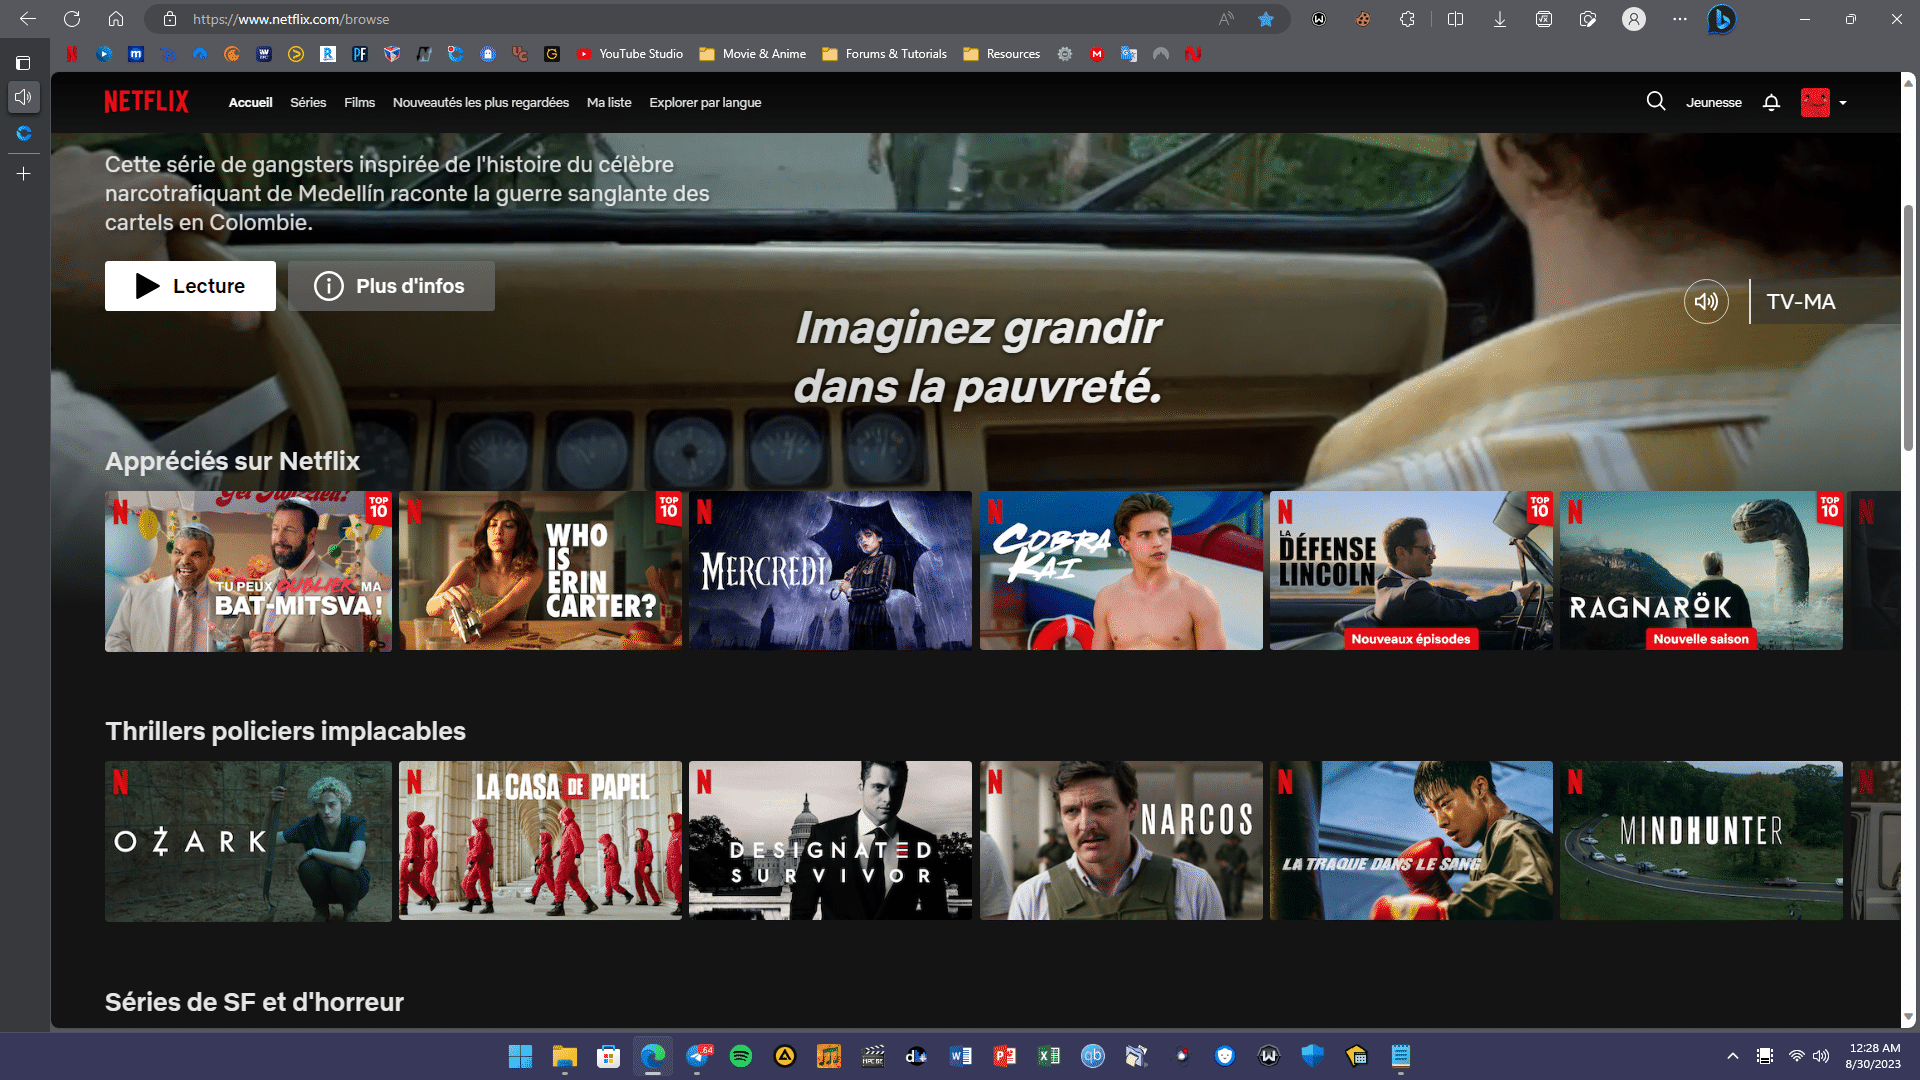Click Plus d'infos button
The height and width of the screenshot is (1080, 1920).
click(x=391, y=286)
